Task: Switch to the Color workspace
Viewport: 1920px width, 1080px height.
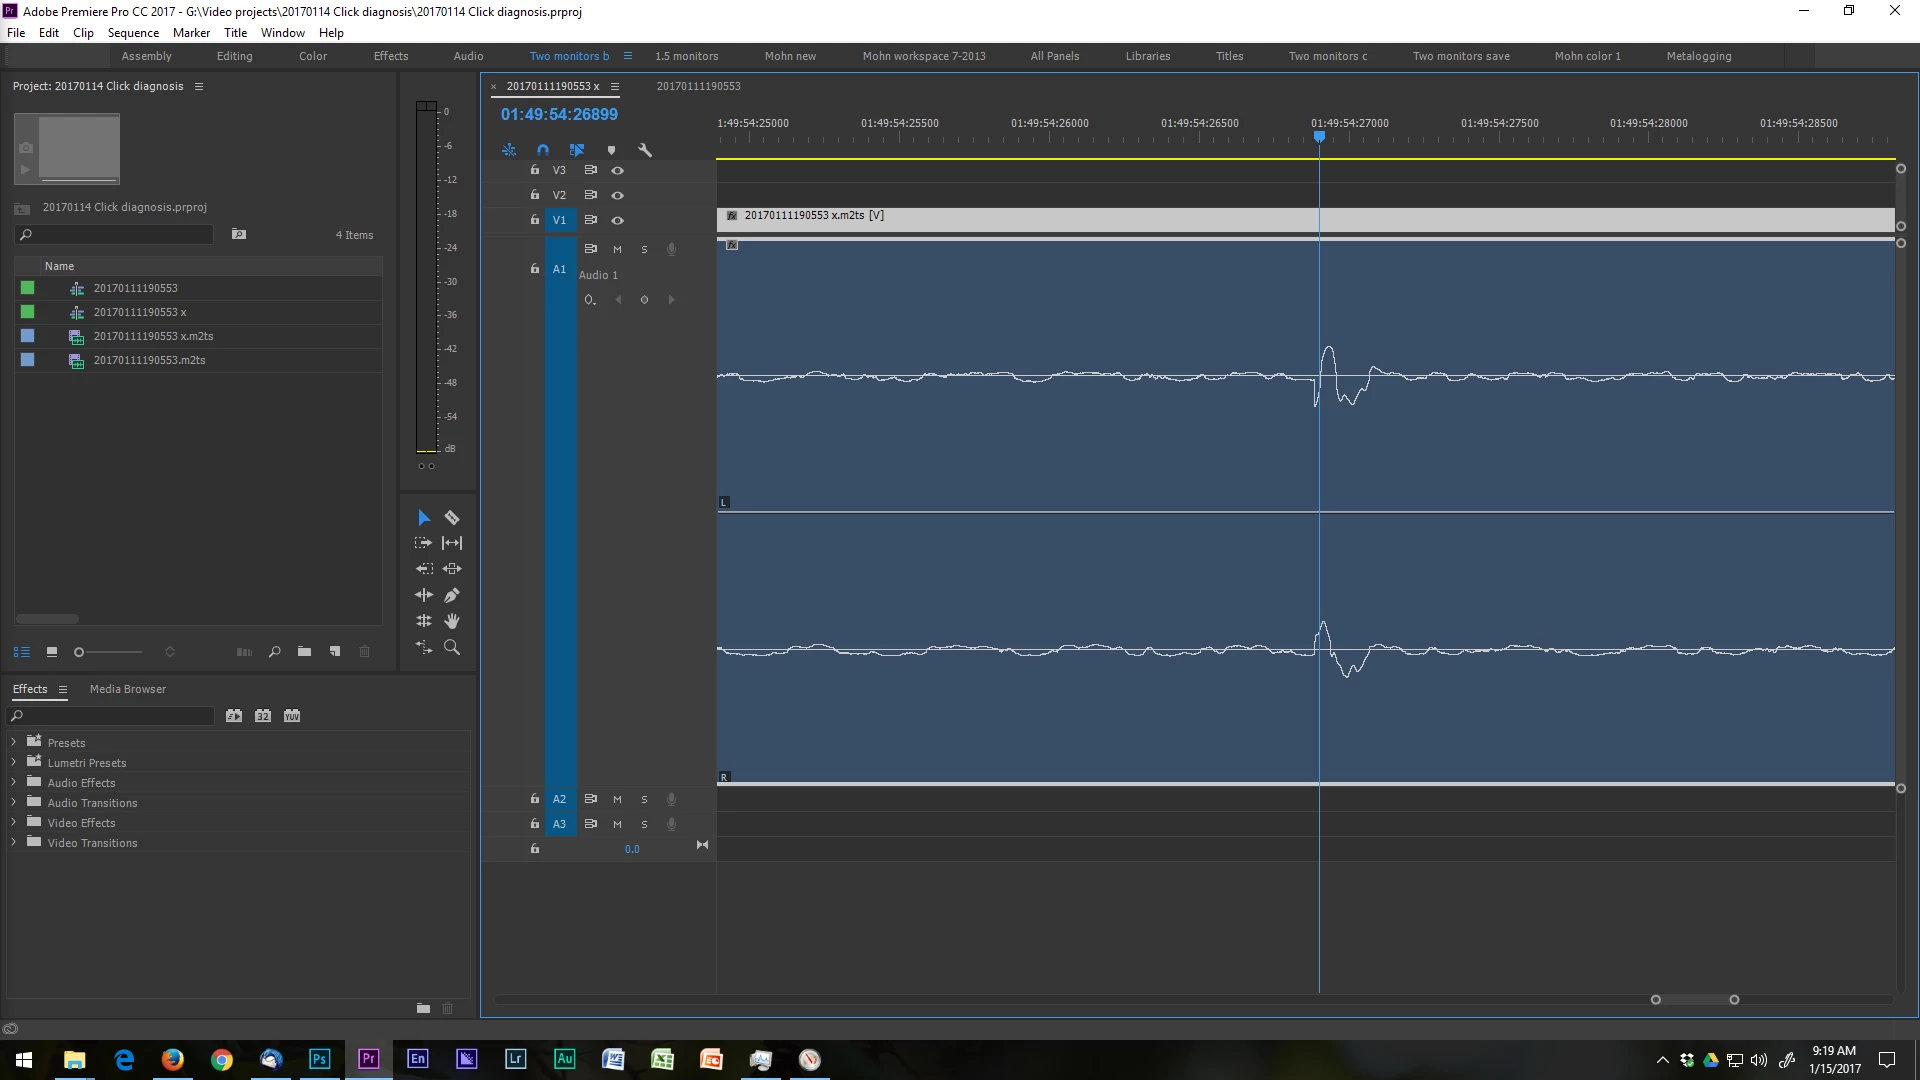Action: coord(312,56)
